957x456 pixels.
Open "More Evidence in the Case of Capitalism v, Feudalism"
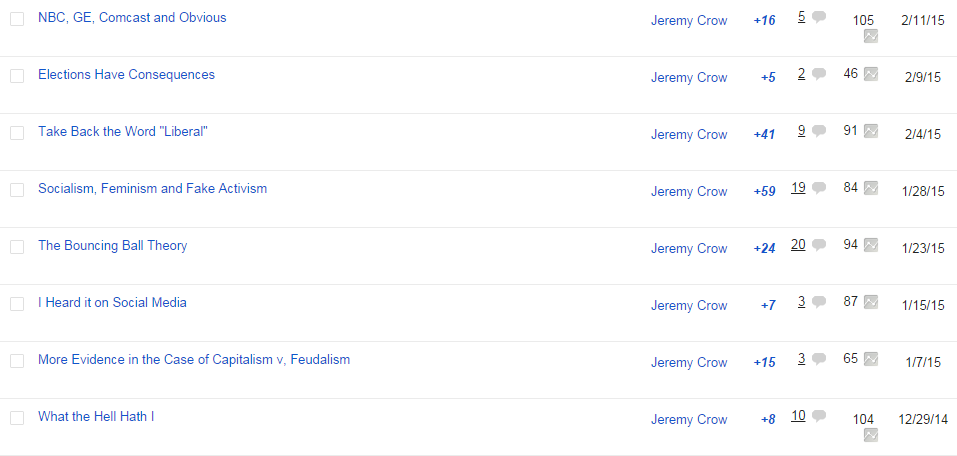(194, 360)
